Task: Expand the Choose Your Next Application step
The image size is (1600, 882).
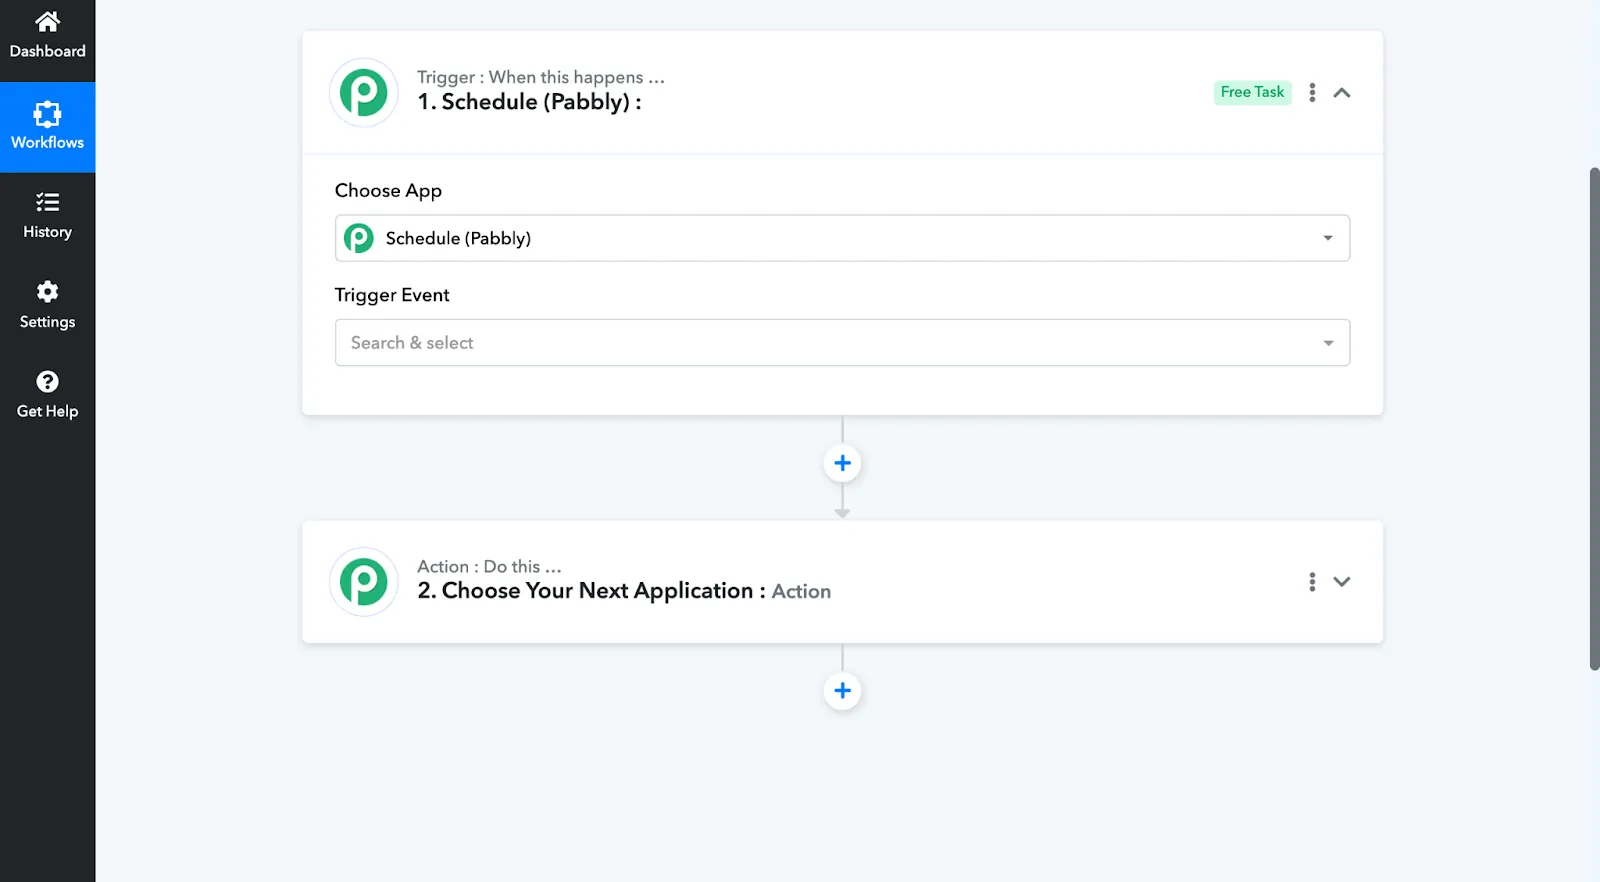Action: tap(1342, 582)
